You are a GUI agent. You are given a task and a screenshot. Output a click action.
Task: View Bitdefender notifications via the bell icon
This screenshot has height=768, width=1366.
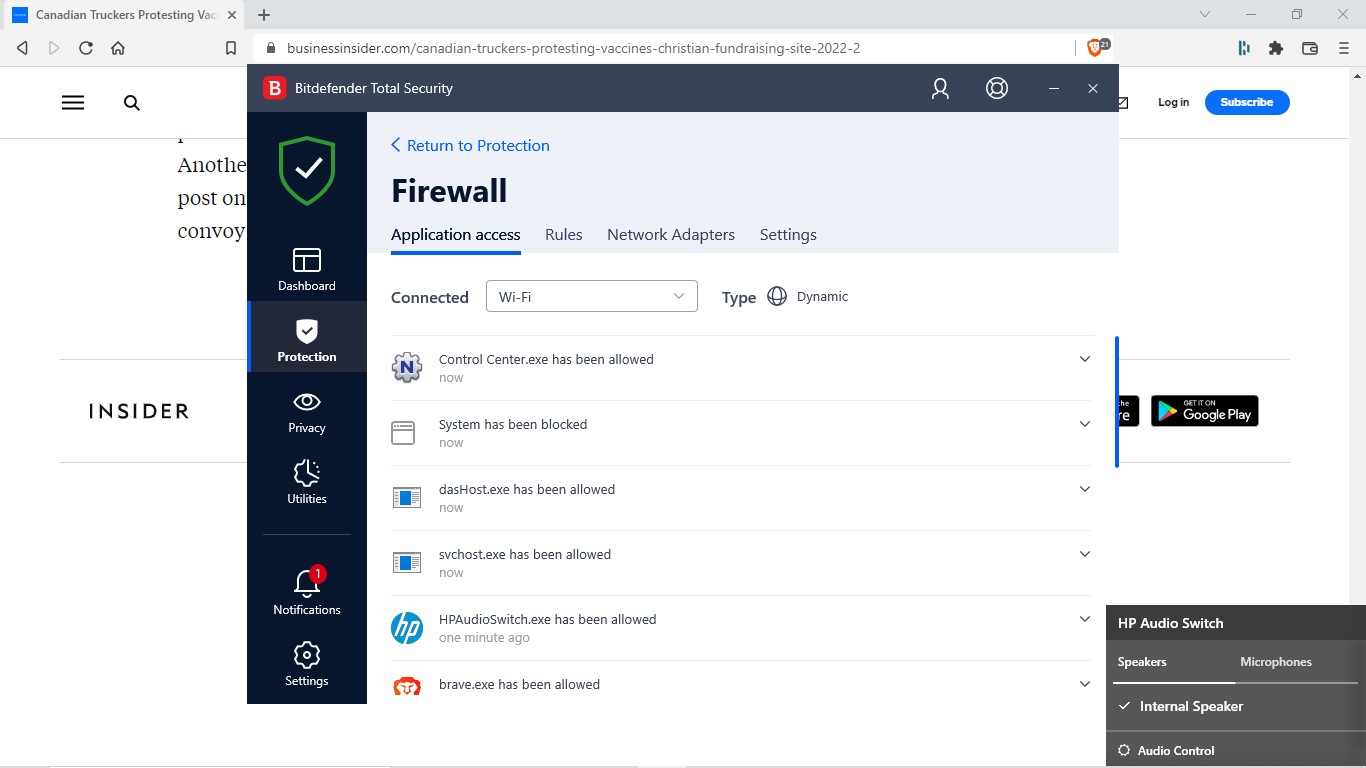(x=306, y=589)
